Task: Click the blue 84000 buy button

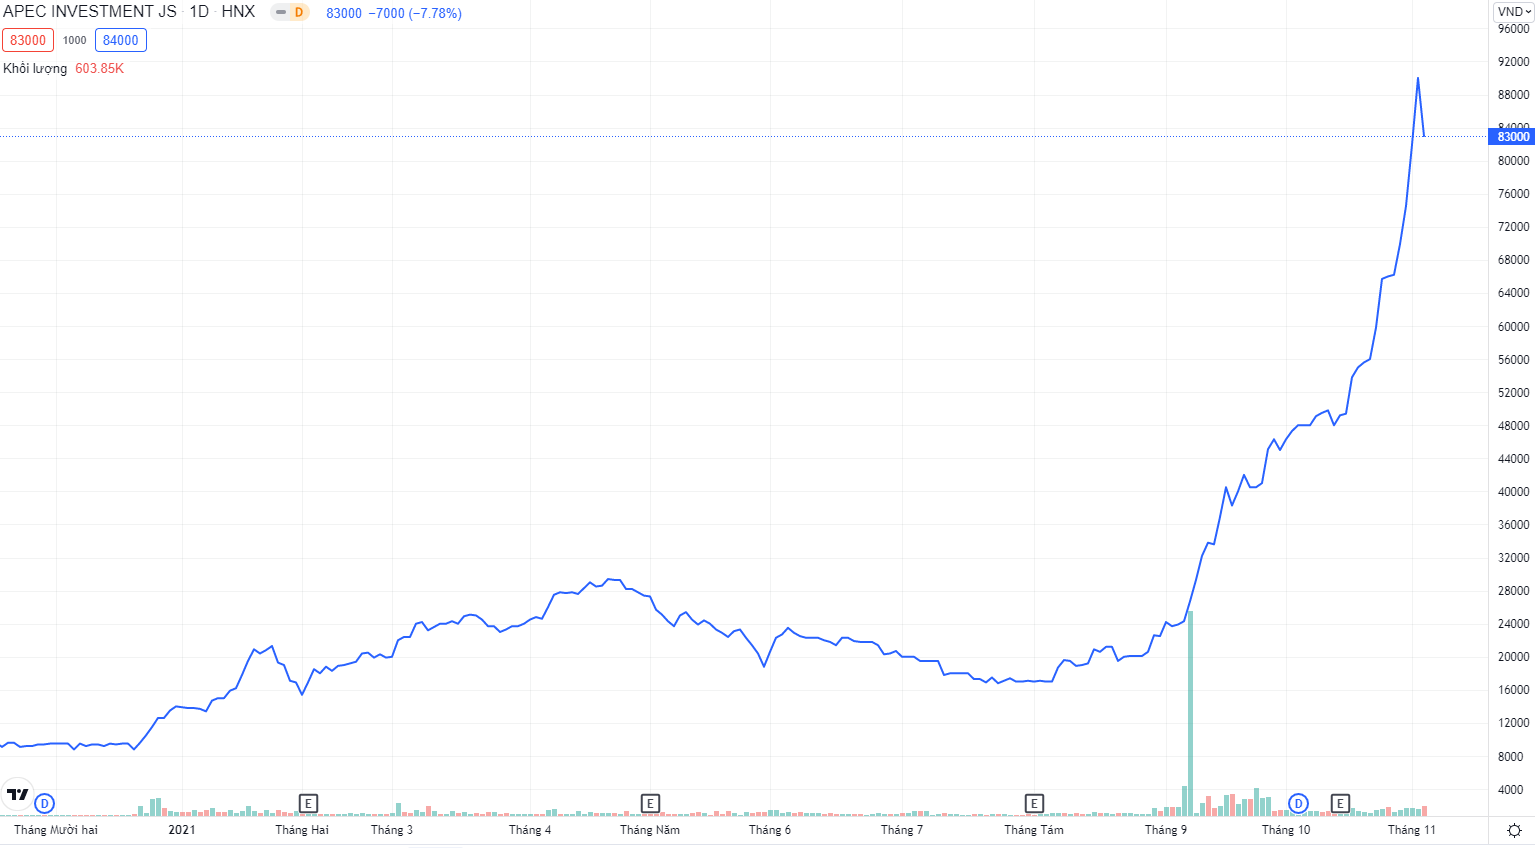Action: point(121,40)
